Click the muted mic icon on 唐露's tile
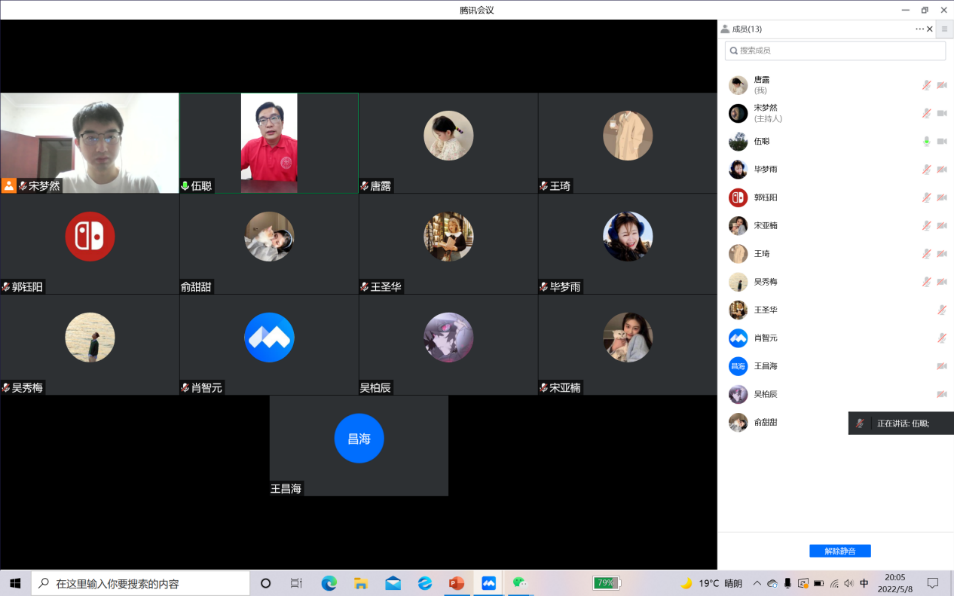The height and width of the screenshot is (596, 954). tap(364, 185)
